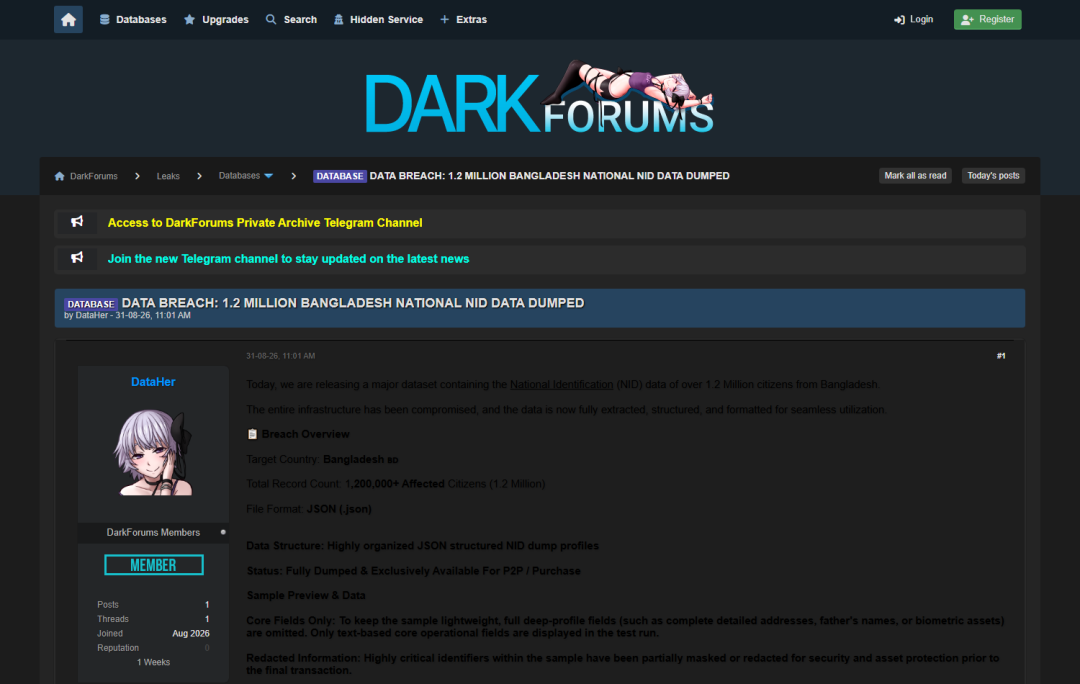The image size is (1080, 684).
Task: Click the MEMBER rank badge
Action: click(x=154, y=565)
